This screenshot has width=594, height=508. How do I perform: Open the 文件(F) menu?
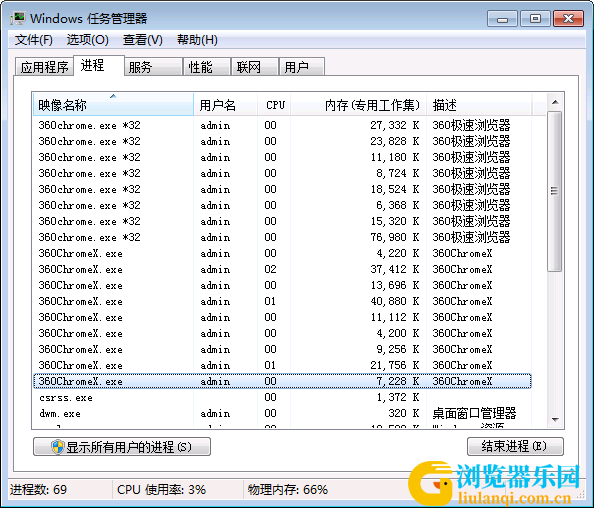(33, 40)
